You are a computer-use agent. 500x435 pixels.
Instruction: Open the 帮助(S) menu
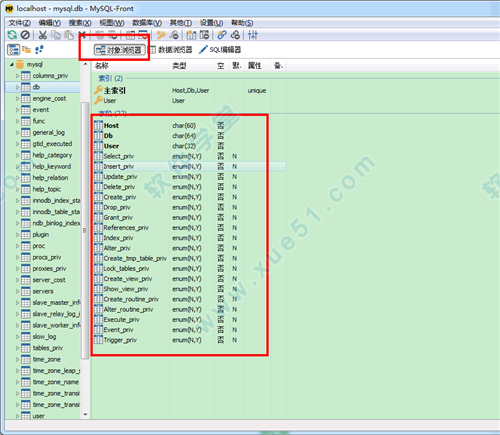[242, 23]
